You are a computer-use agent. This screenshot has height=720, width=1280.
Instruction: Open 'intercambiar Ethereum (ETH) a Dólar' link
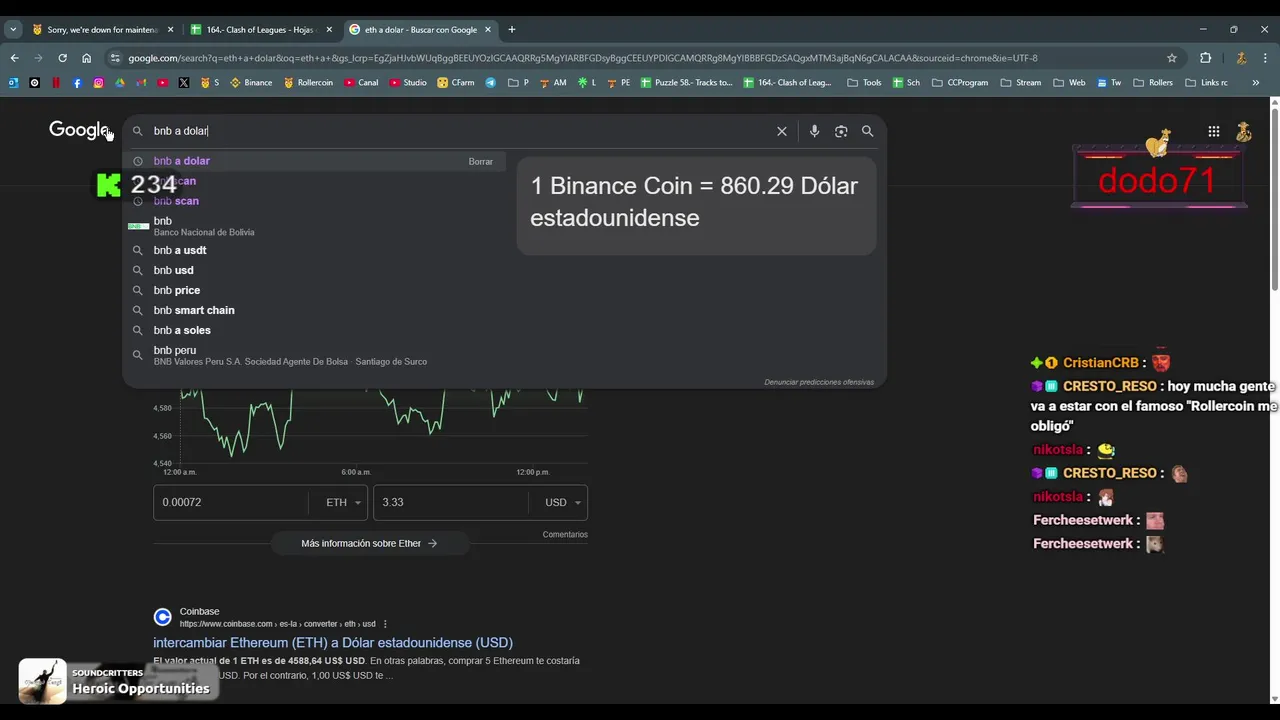[333, 642]
